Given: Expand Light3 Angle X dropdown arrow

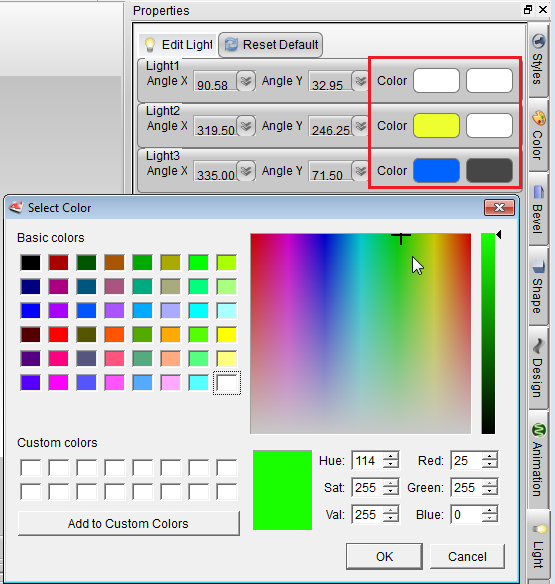Looking at the screenshot, I should [246, 171].
